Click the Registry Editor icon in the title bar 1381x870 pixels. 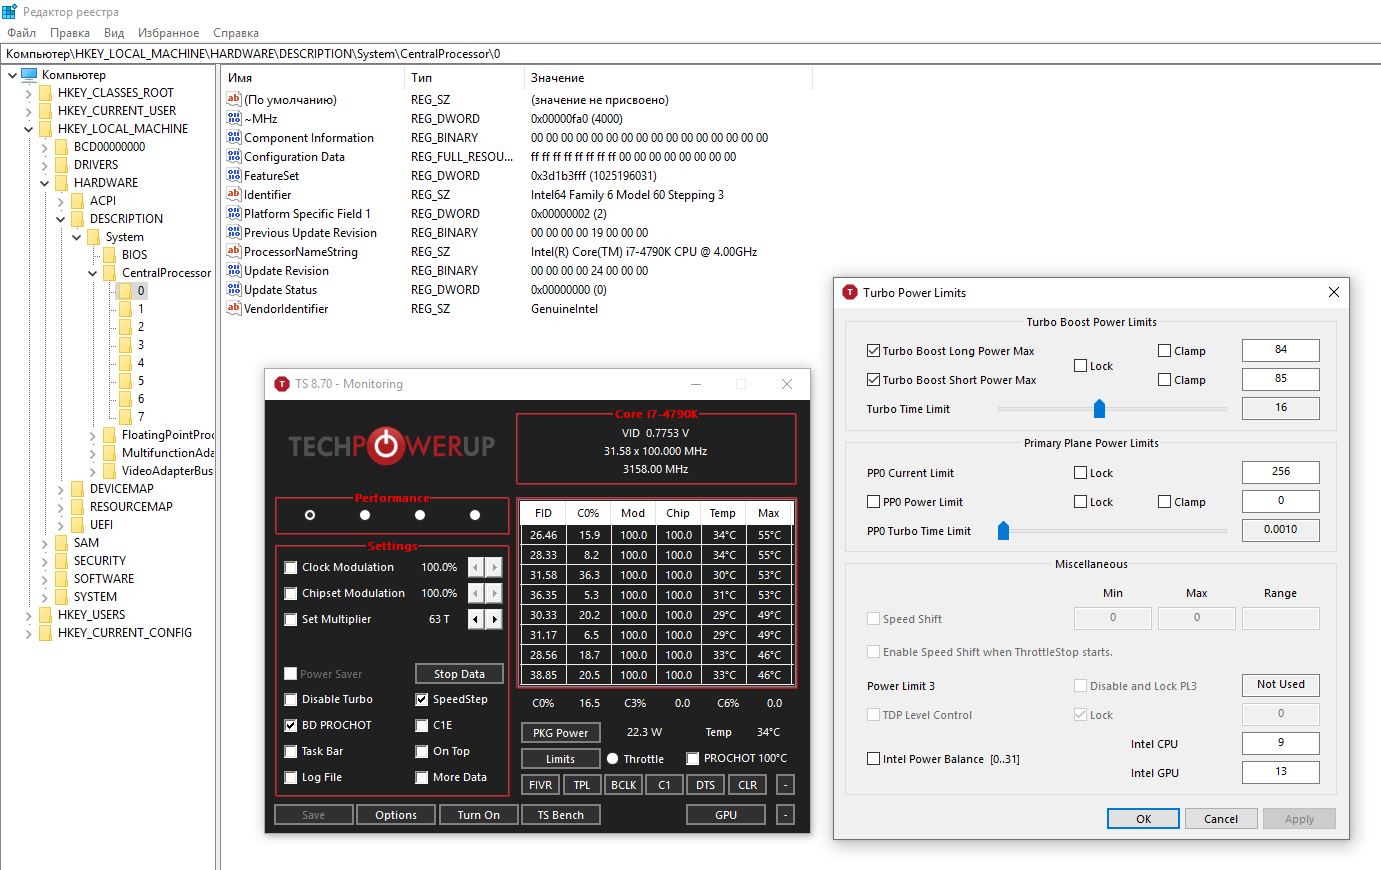[x=9, y=11]
